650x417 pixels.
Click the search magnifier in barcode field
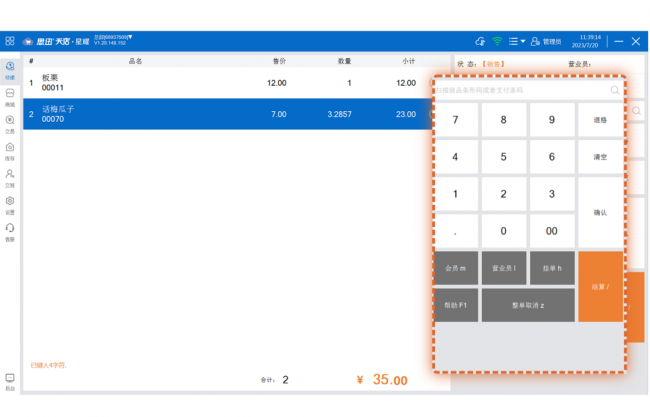615,90
